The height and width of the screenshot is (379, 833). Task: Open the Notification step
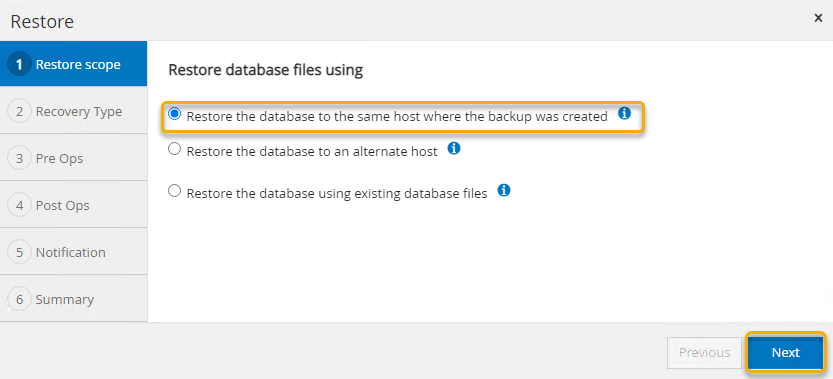click(73, 251)
